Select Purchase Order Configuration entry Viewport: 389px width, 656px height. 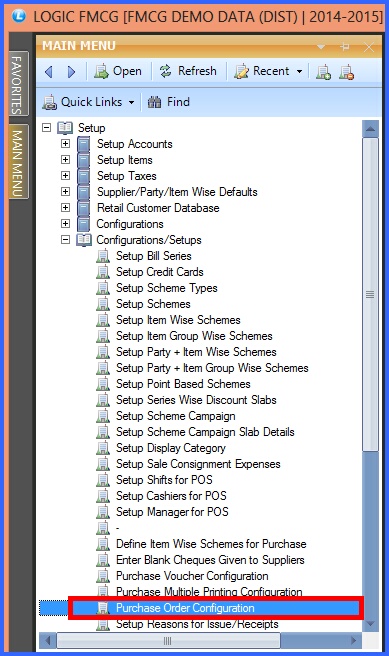185,608
